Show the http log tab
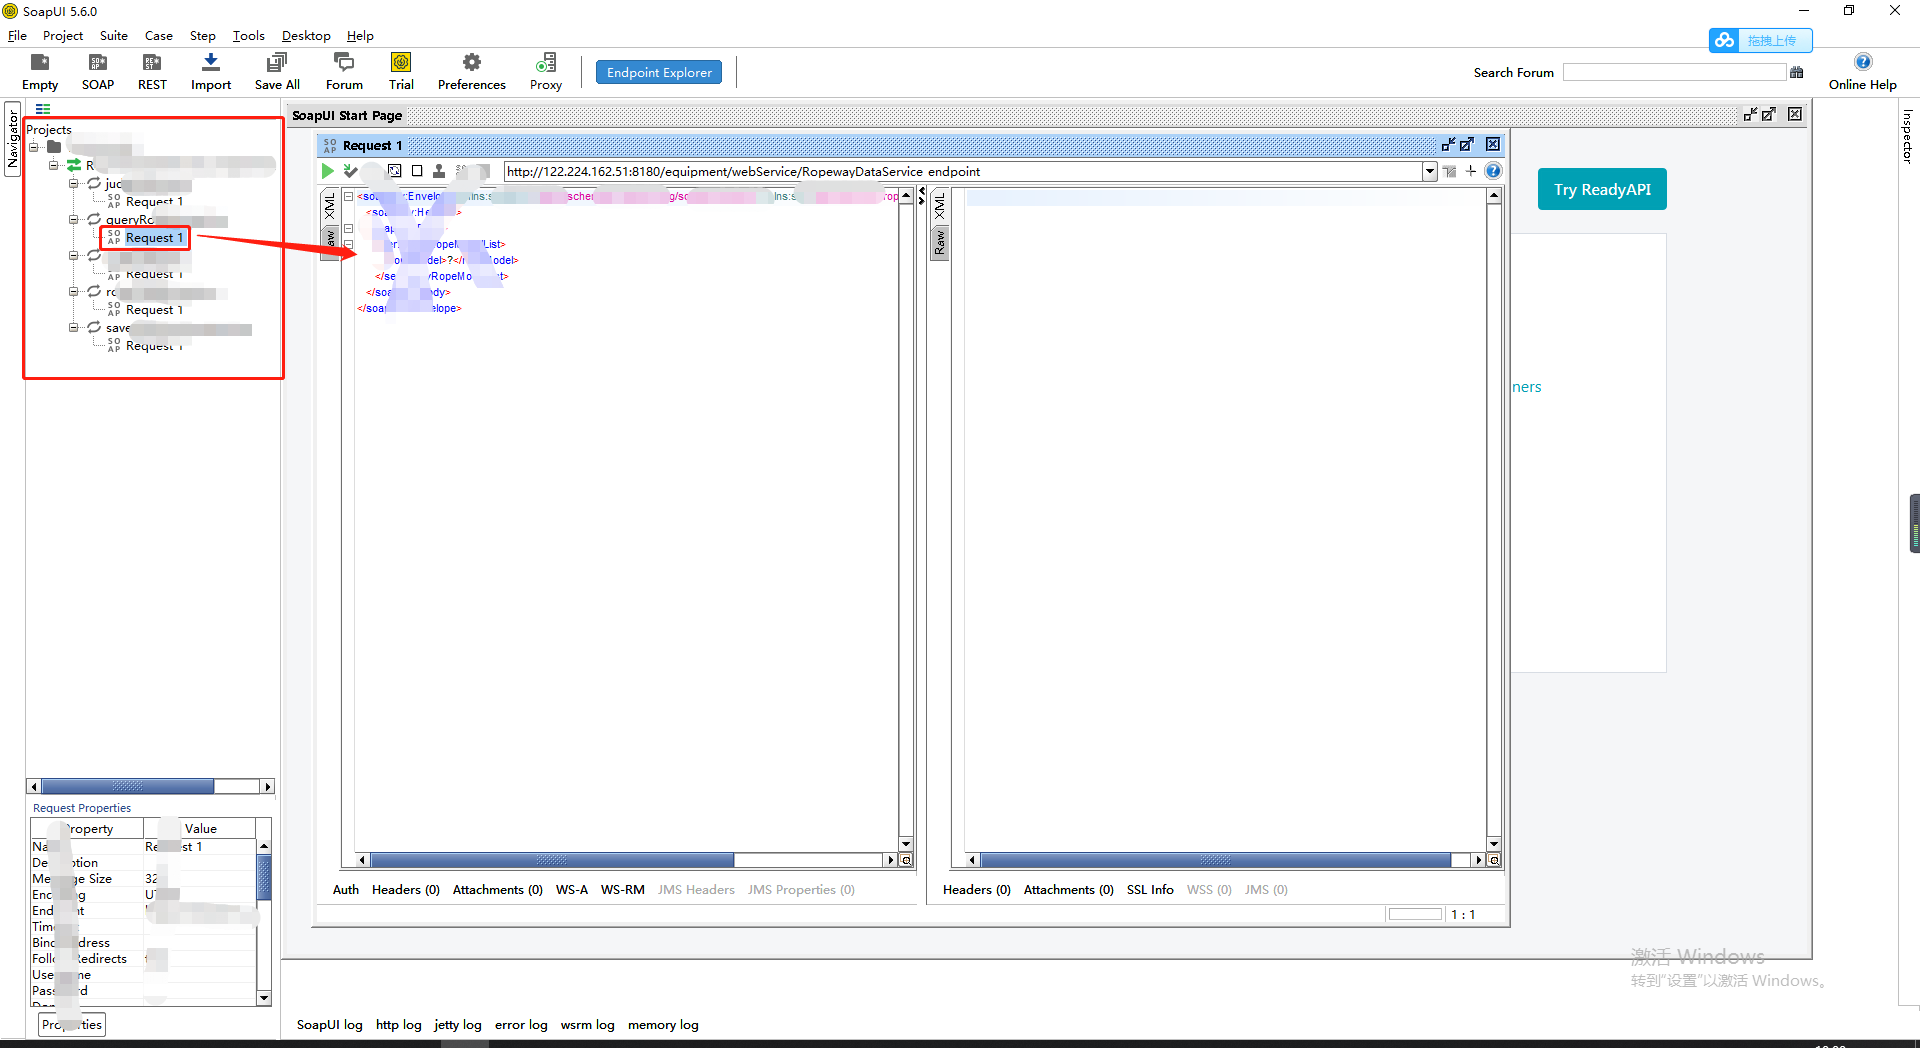 (x=399, y=1025)
